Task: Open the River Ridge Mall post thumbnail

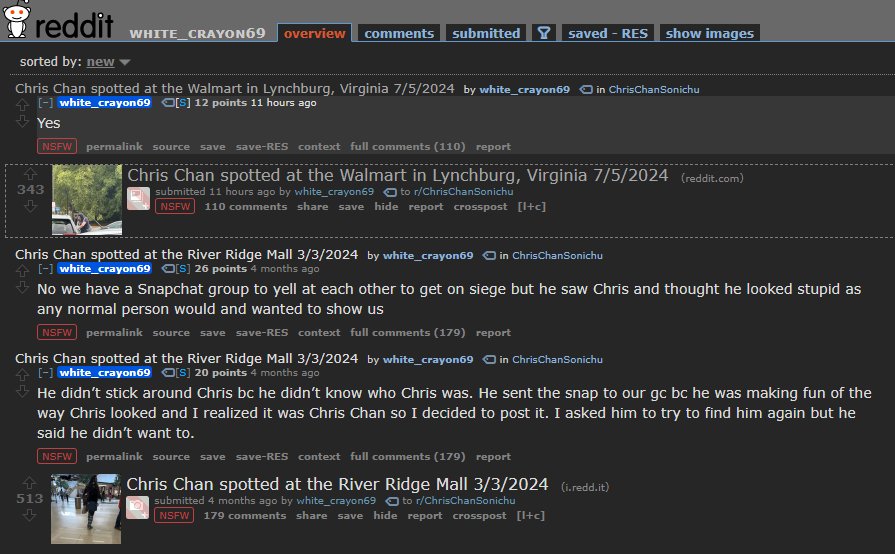Action: (x=86, y=509)
